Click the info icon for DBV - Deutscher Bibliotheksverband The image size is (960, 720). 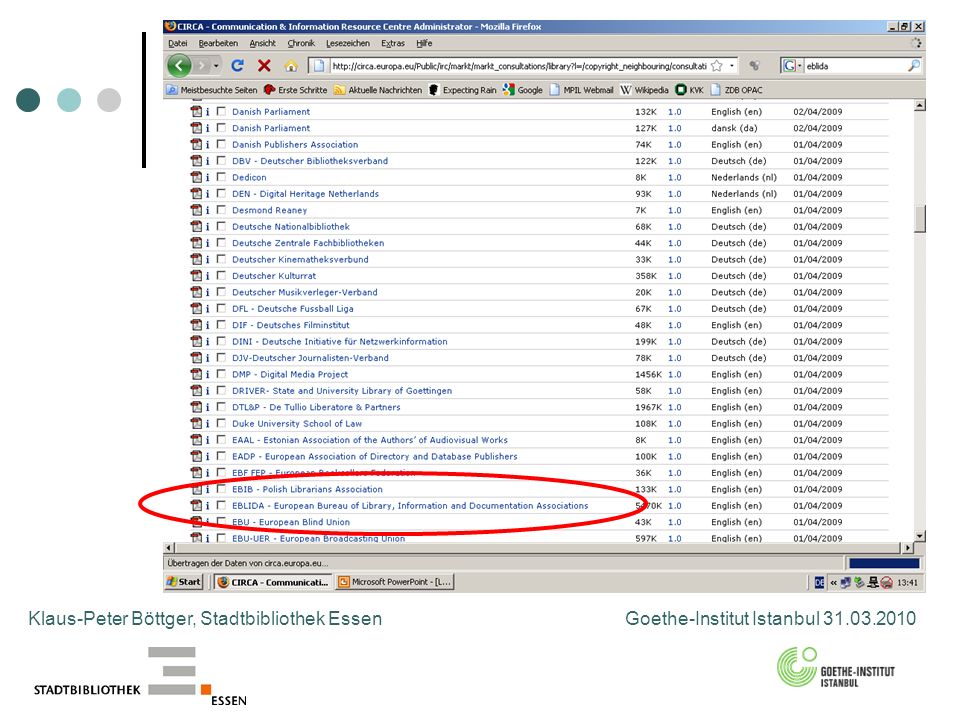click(208, 161)
